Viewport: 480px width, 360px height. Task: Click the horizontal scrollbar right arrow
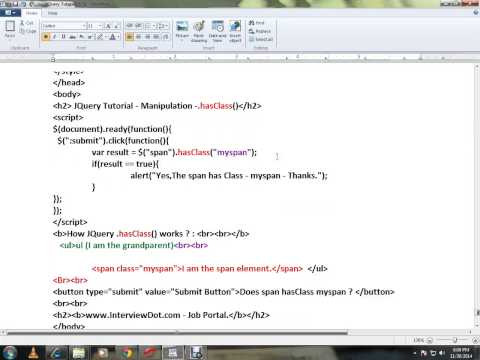click(x=470, y=332)
